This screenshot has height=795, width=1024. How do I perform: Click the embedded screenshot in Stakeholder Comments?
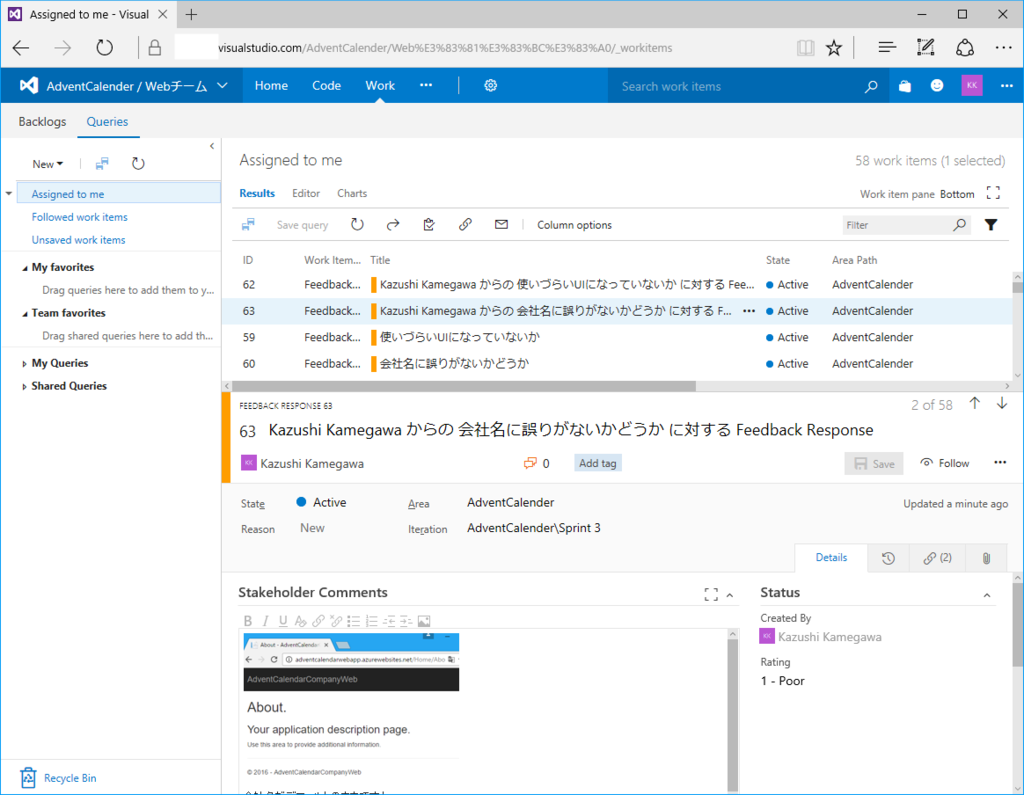(351, 707)
